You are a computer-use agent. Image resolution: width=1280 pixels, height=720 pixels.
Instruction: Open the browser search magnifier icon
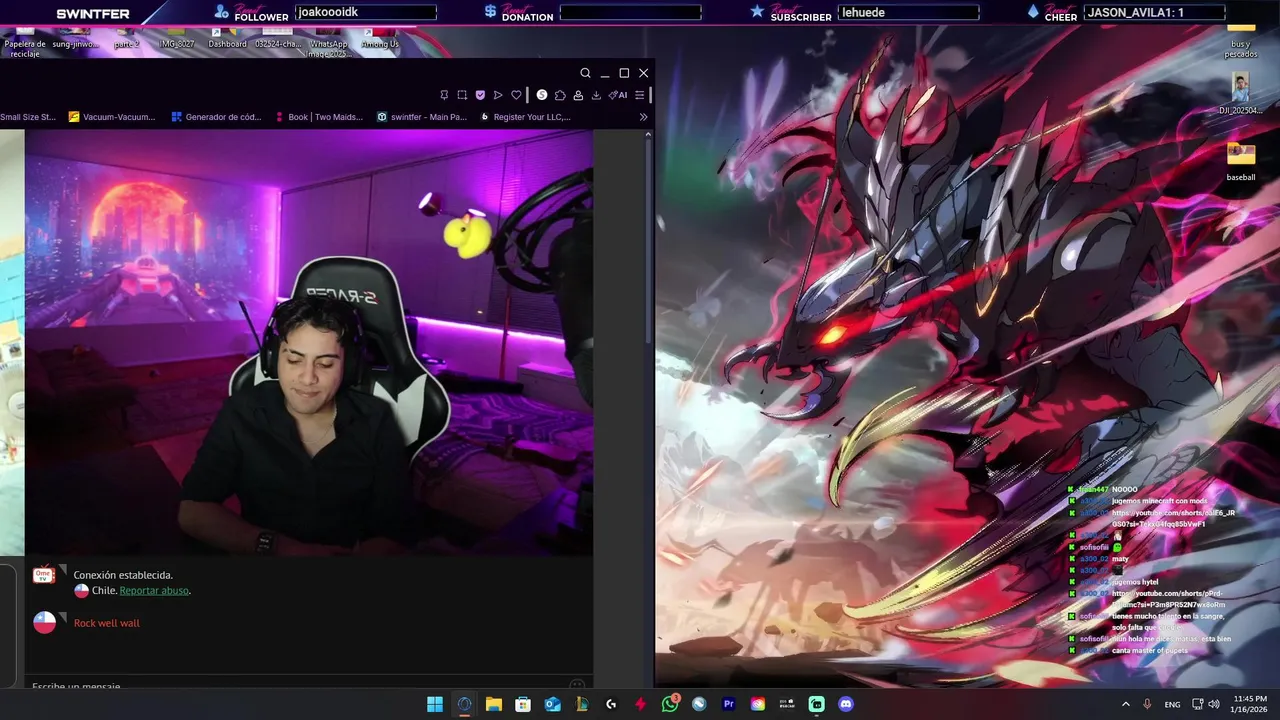click(585, 73)
